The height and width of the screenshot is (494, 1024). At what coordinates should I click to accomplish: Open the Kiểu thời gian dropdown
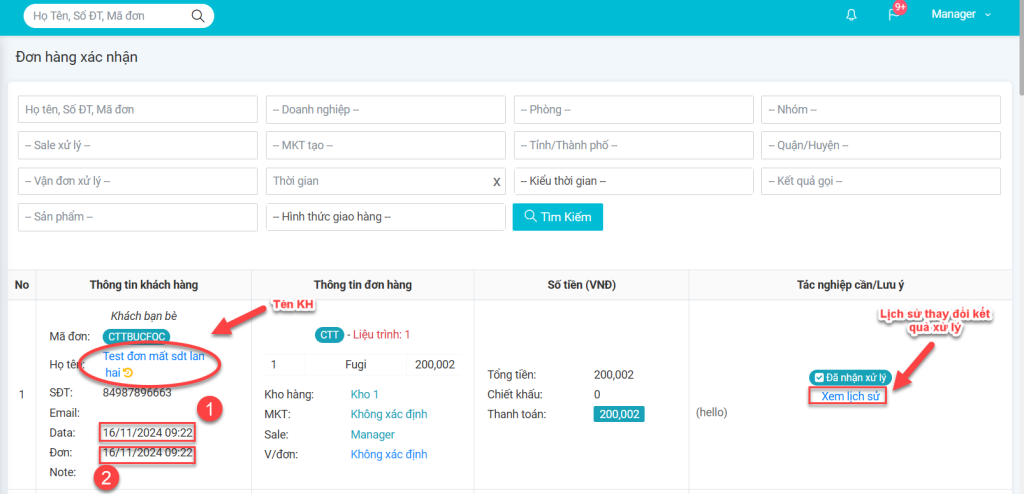(x=633, y=181)
